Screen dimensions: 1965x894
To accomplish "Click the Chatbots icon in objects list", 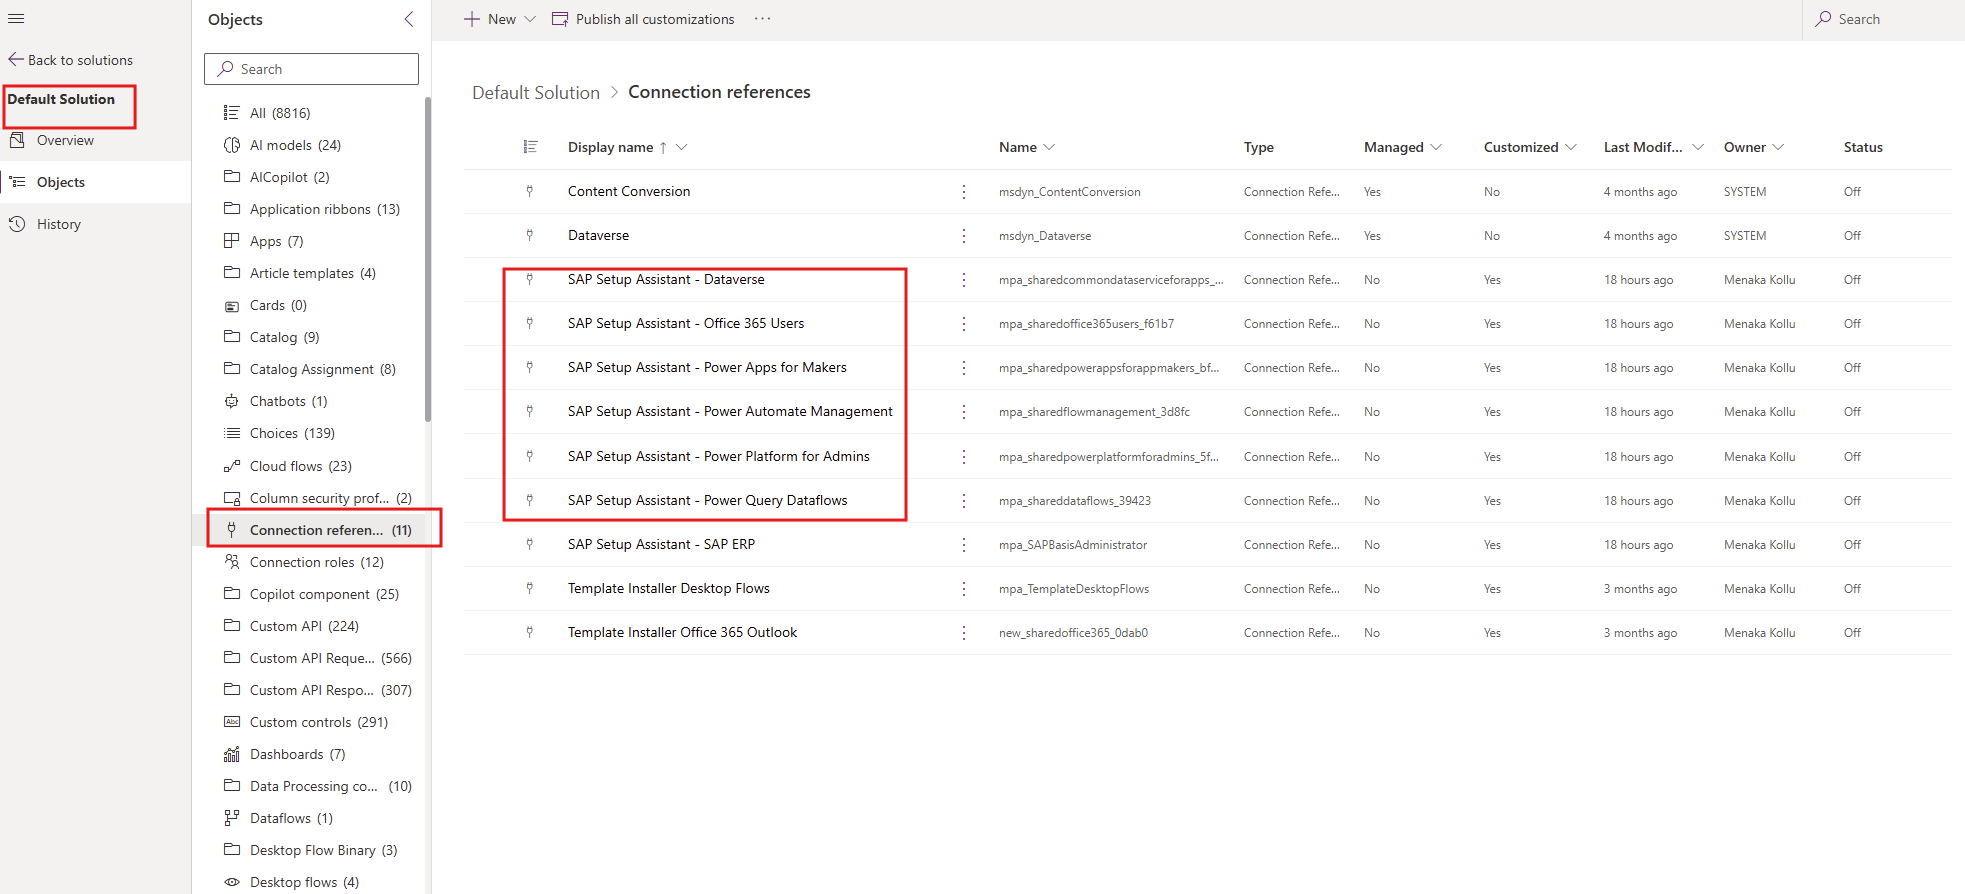I will [232, 401].
